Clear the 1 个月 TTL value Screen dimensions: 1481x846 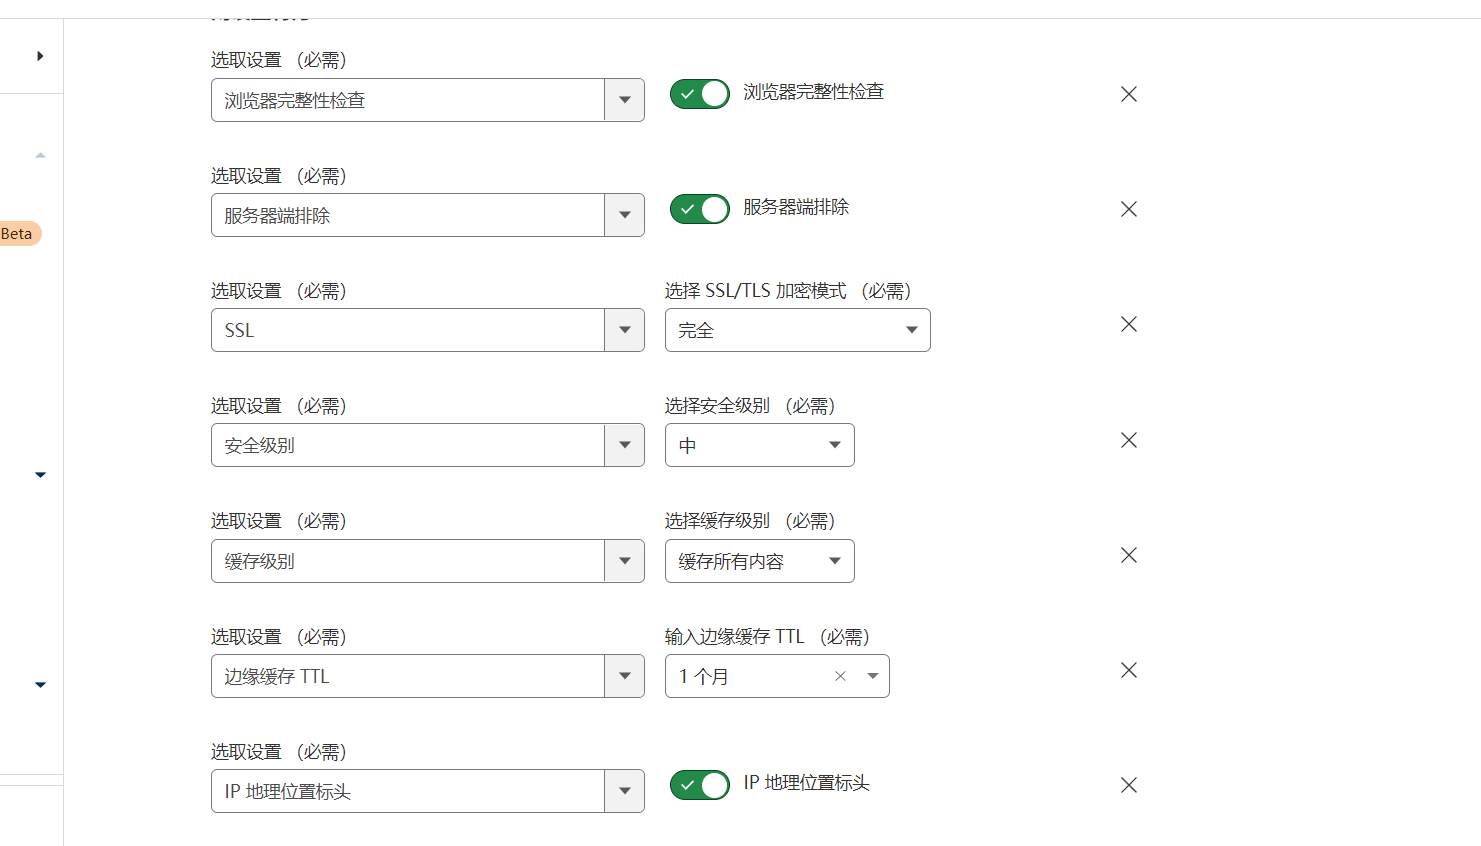click(840, 676)
